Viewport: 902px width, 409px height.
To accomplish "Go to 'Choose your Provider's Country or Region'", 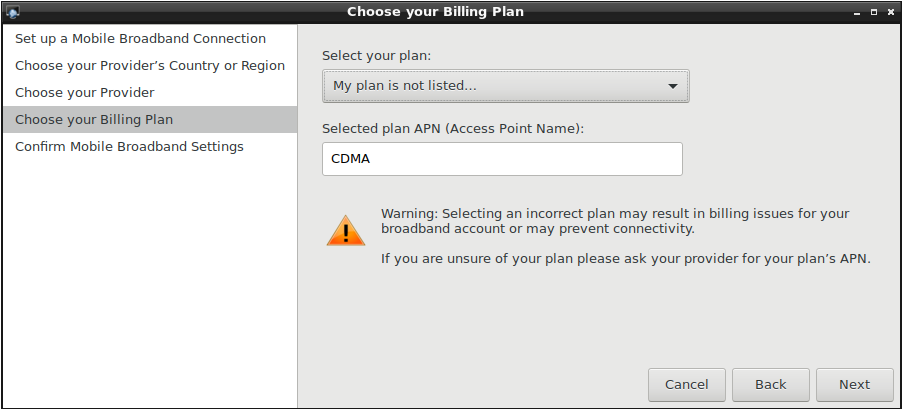I will pyautogui.click(x=150, y=66).
